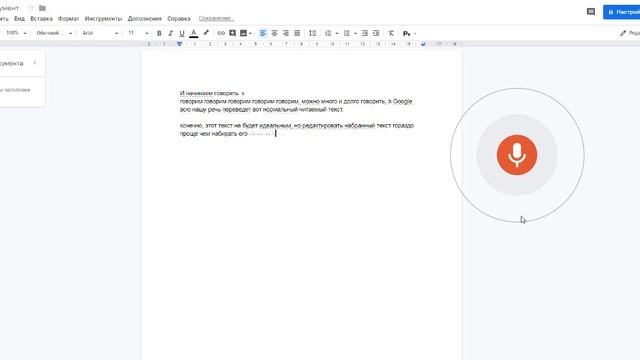Toggle bold formatting in toolbar
The height and width of the screenshot is (360, 640).
(159, 33)
